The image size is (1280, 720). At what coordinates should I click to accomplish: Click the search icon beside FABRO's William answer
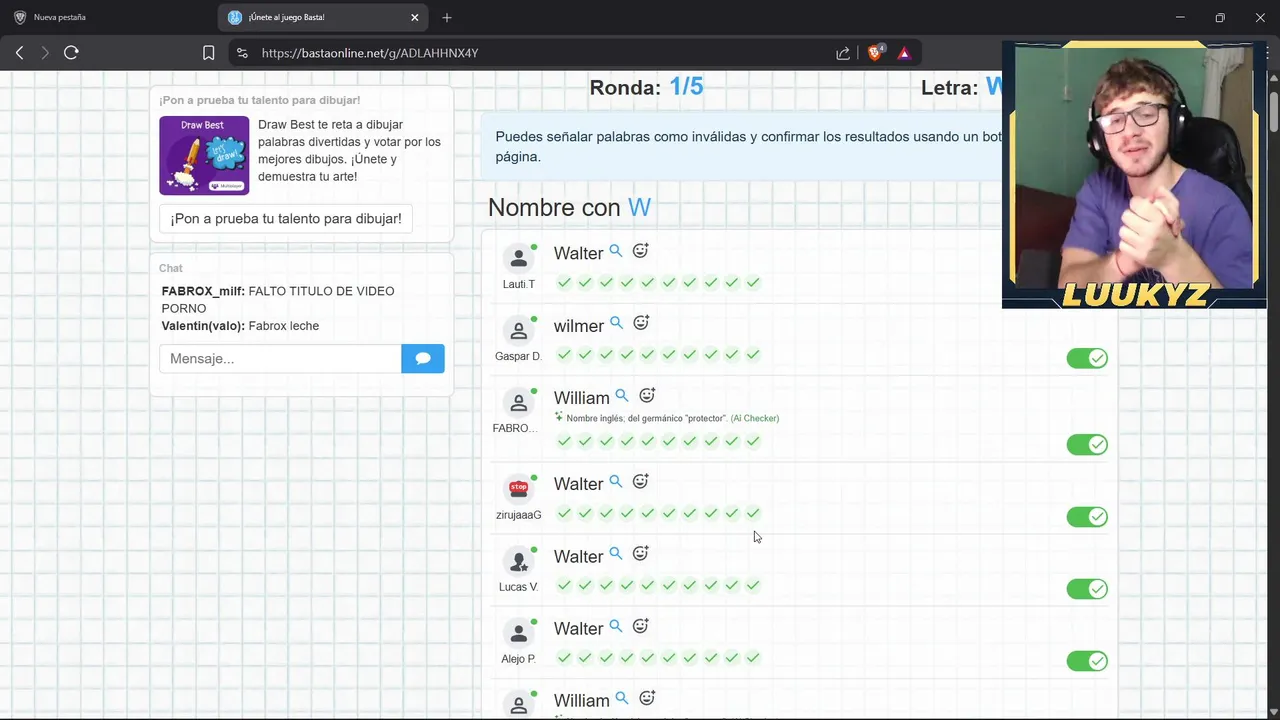pyautogui.click(x=622, y=395)
